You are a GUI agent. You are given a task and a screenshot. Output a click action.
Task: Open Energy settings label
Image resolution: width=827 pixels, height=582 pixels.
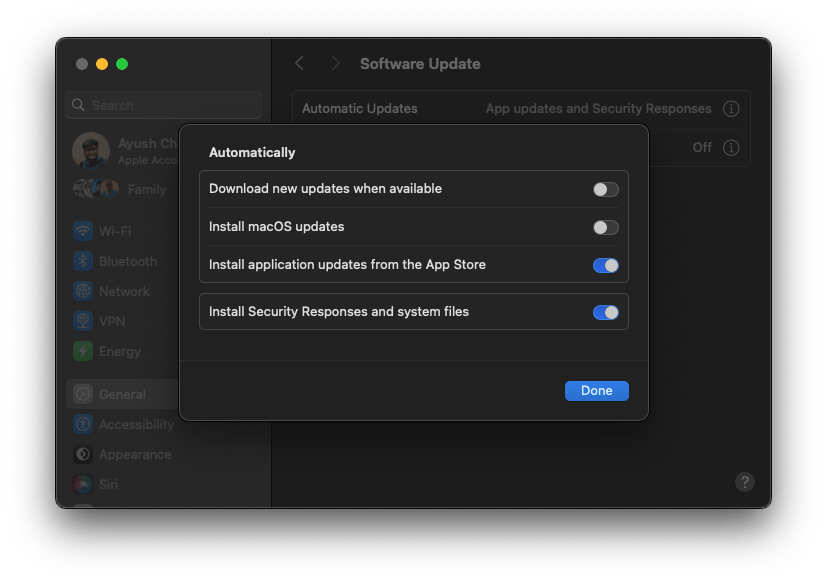pos(120,352)
